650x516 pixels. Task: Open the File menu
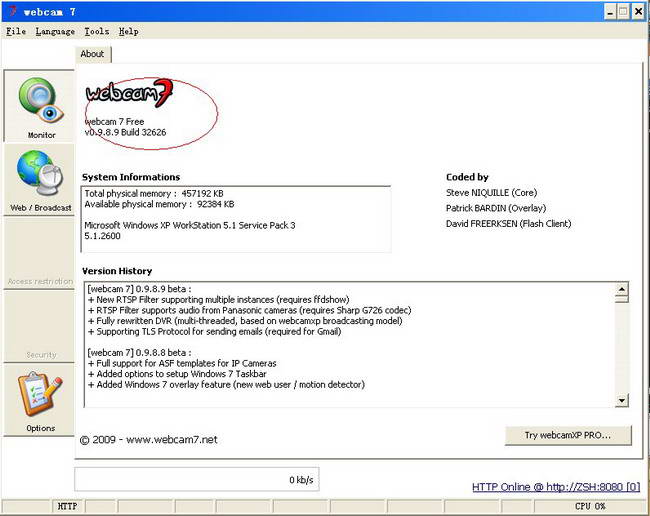[x=16, y=31]
